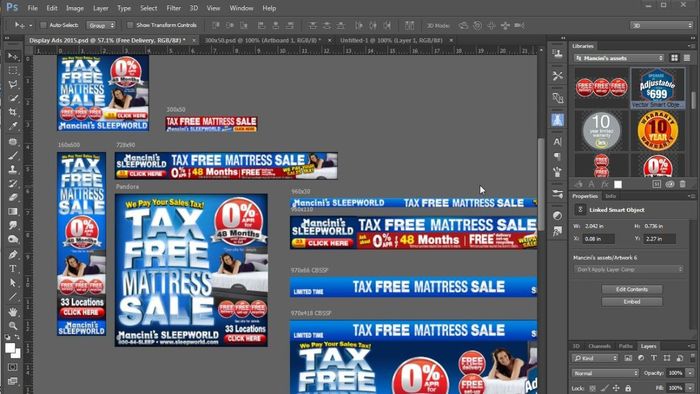Image resolution: width=700 pixels, height=394 pixels.
Task: Select the Eraser tool
Action: [x=12, y=197]
